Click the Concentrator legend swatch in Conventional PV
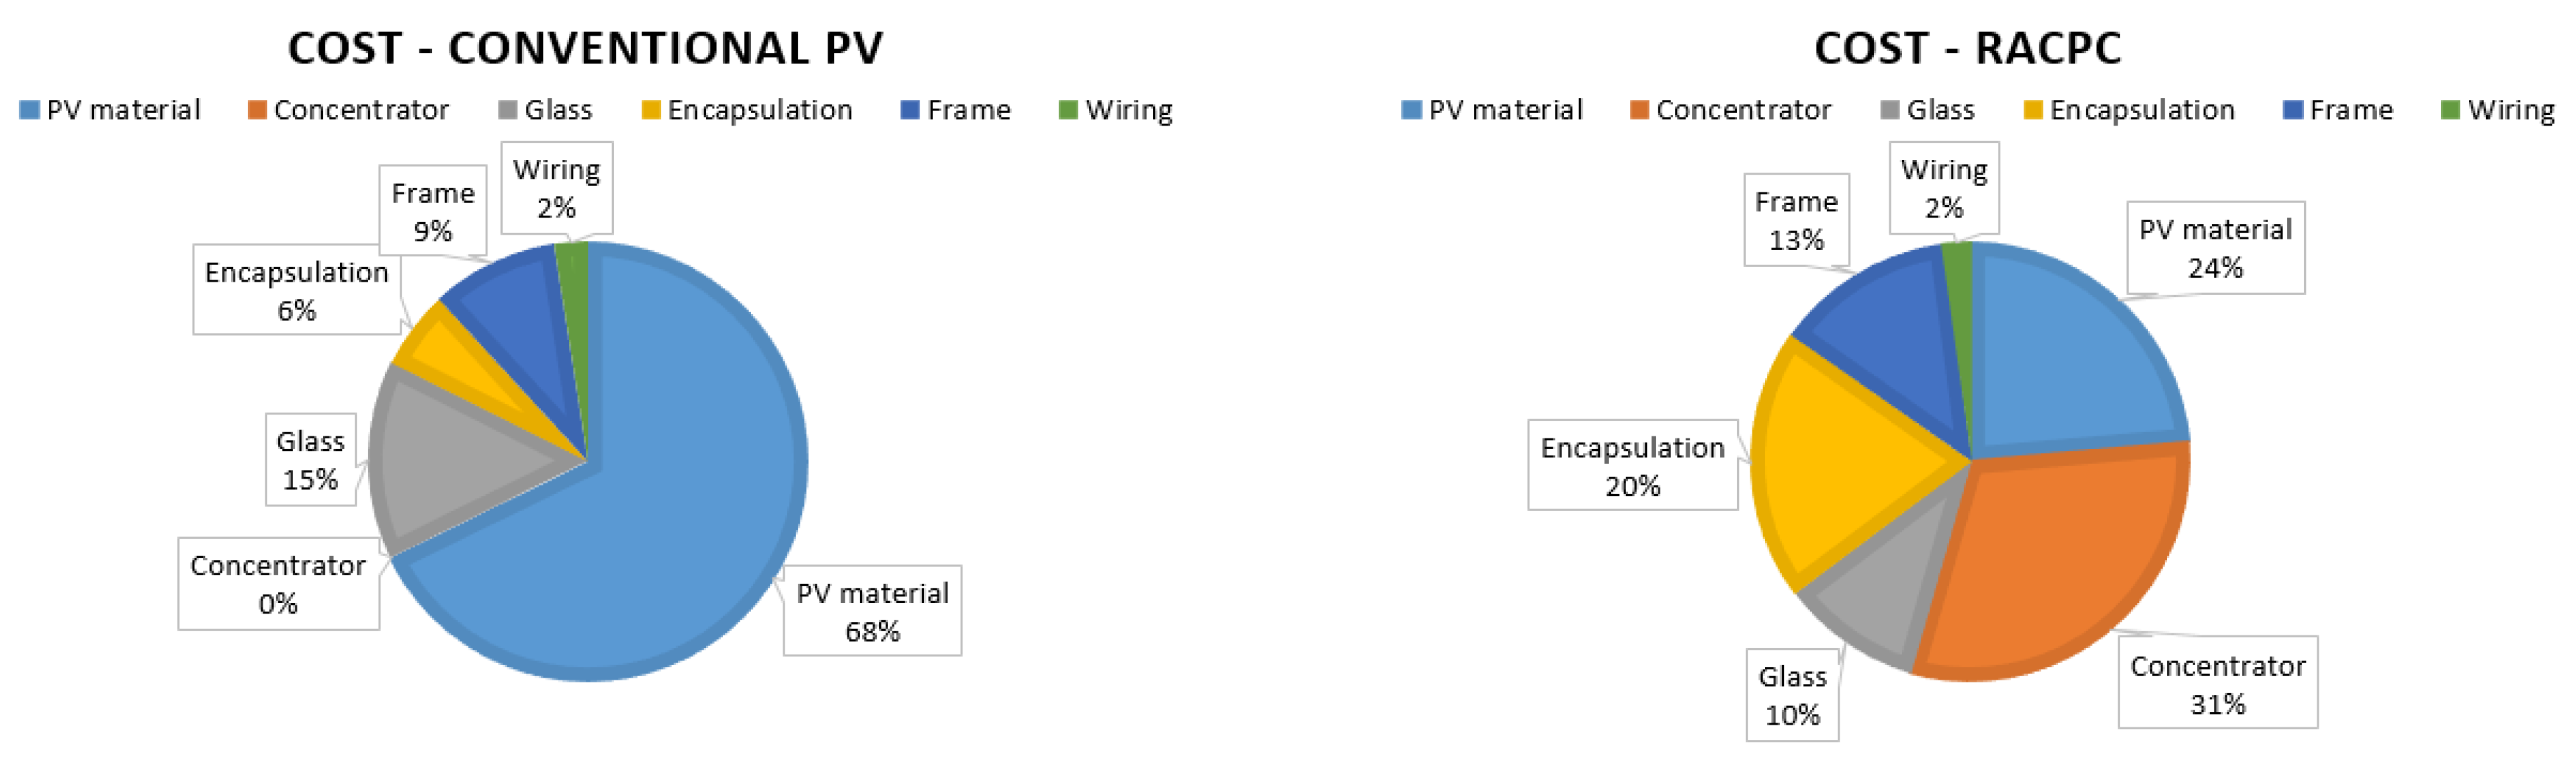Viewport: 2576px width, 765px height. coord(257,110)
